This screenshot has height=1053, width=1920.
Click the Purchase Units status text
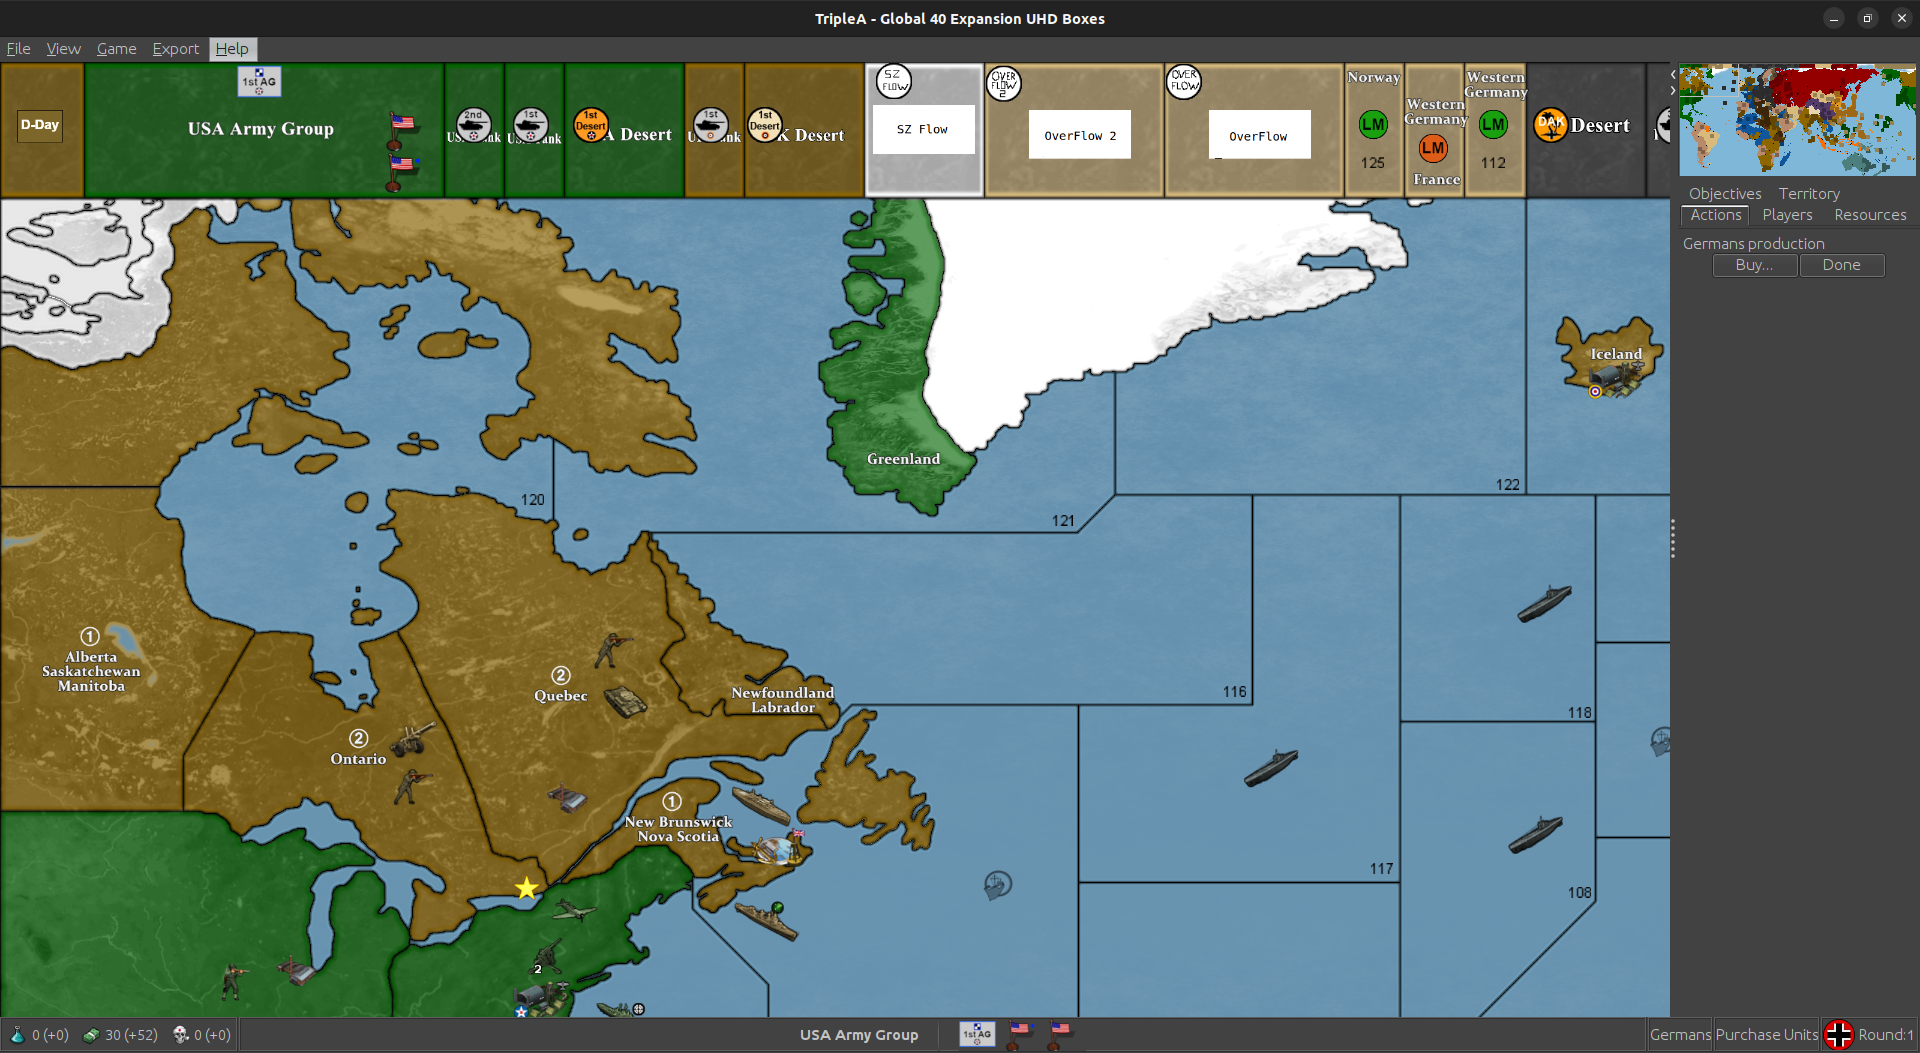click(1767, 1035)
